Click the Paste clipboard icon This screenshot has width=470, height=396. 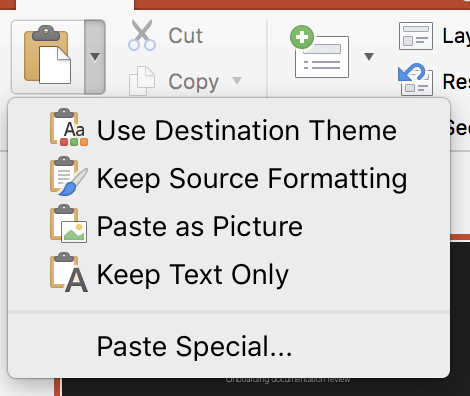point(47,55)
